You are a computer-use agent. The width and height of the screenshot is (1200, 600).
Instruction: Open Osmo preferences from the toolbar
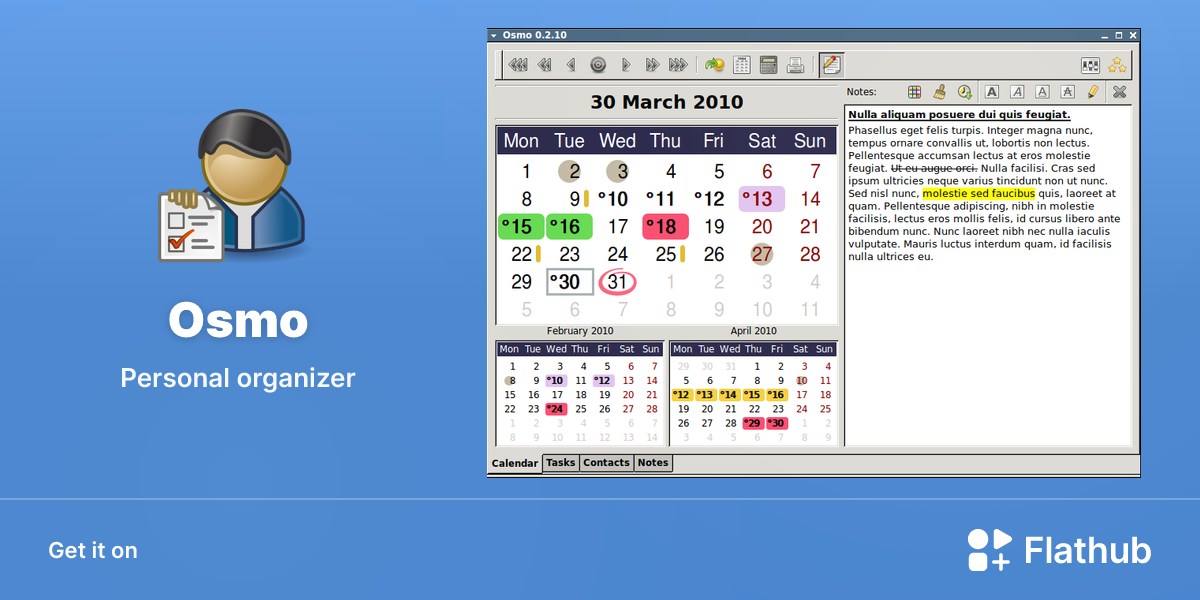pos(1090,65)
